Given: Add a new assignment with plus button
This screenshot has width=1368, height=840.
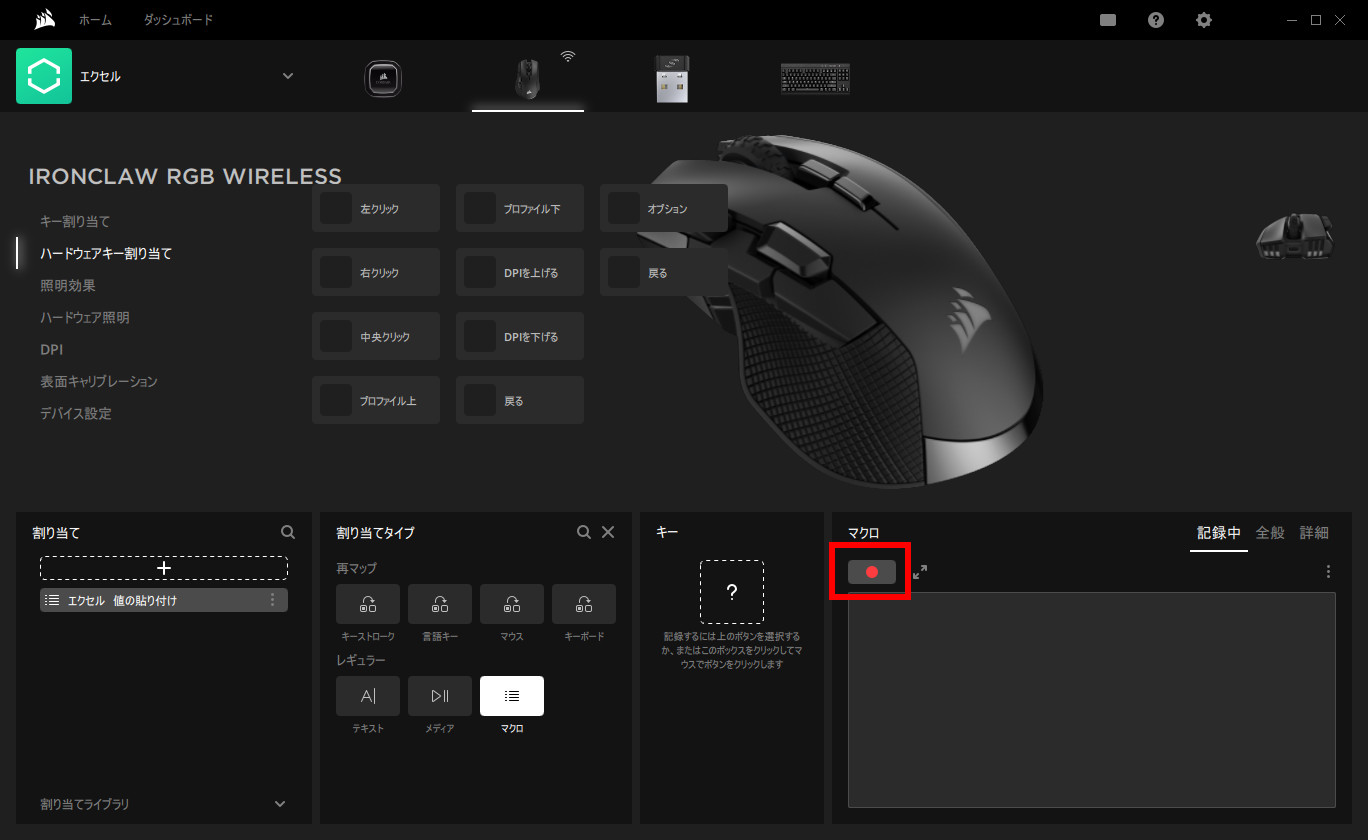Looking at the screenshot, I should click(164, 568).
